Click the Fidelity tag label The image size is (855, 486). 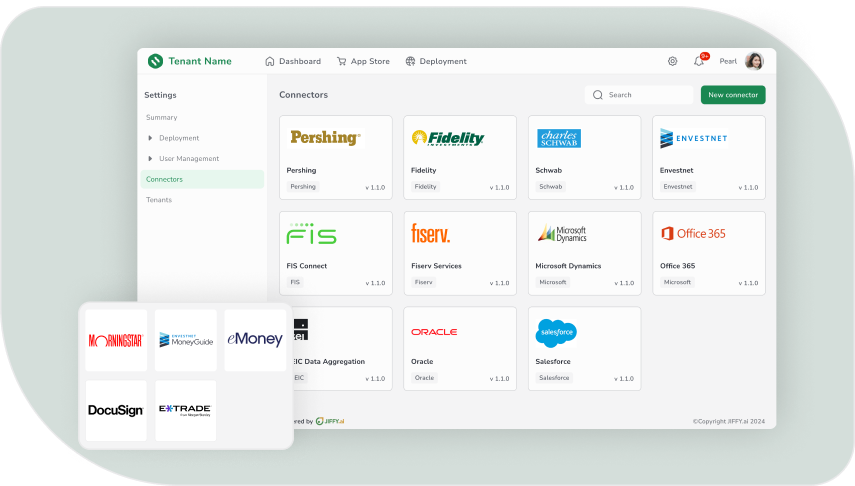click(x=425, y=187)
